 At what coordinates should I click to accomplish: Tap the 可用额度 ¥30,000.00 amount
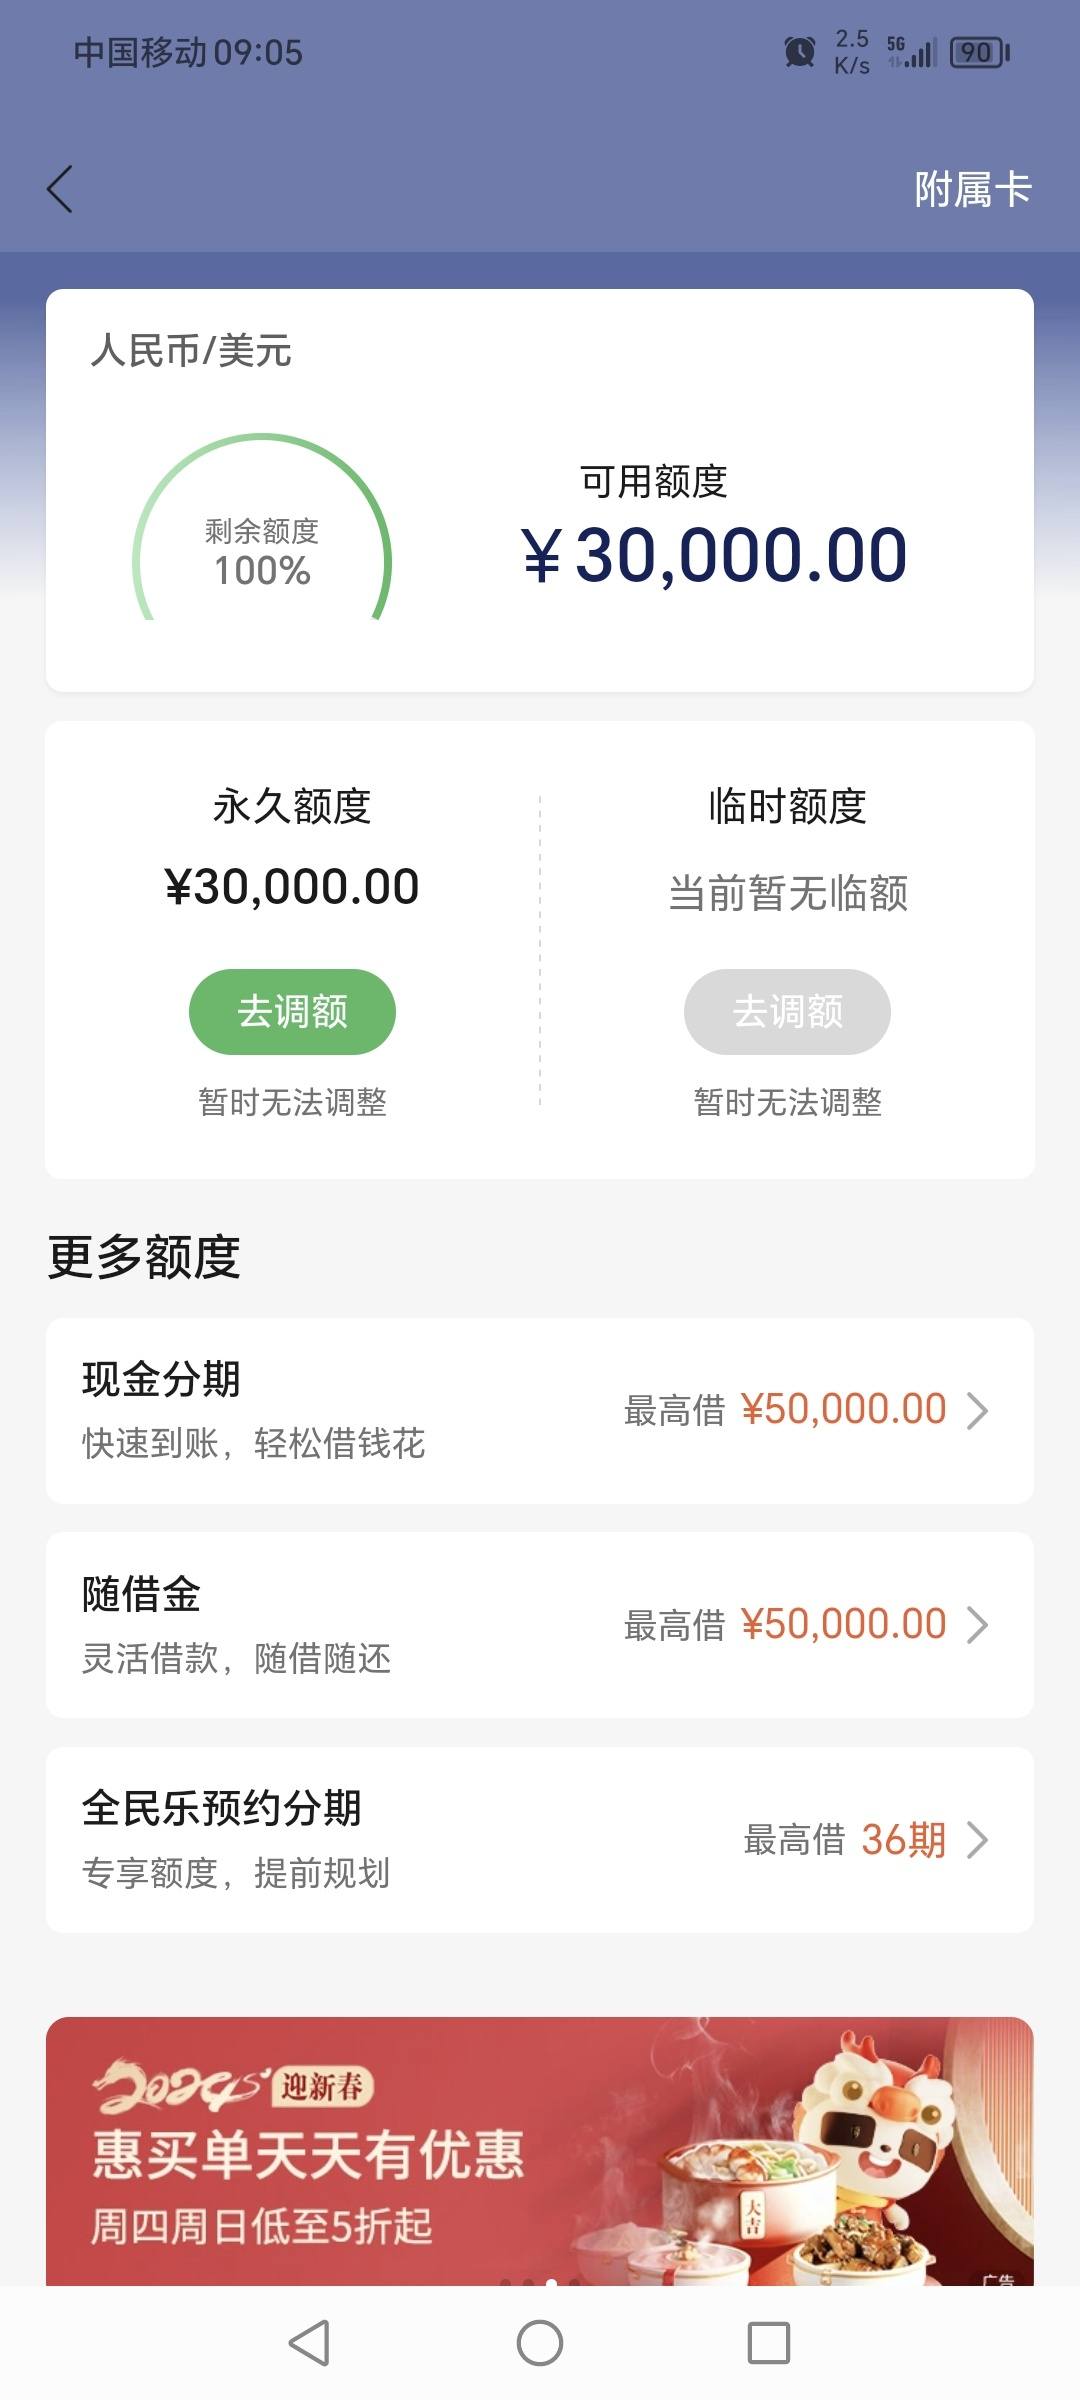point(714,555)
